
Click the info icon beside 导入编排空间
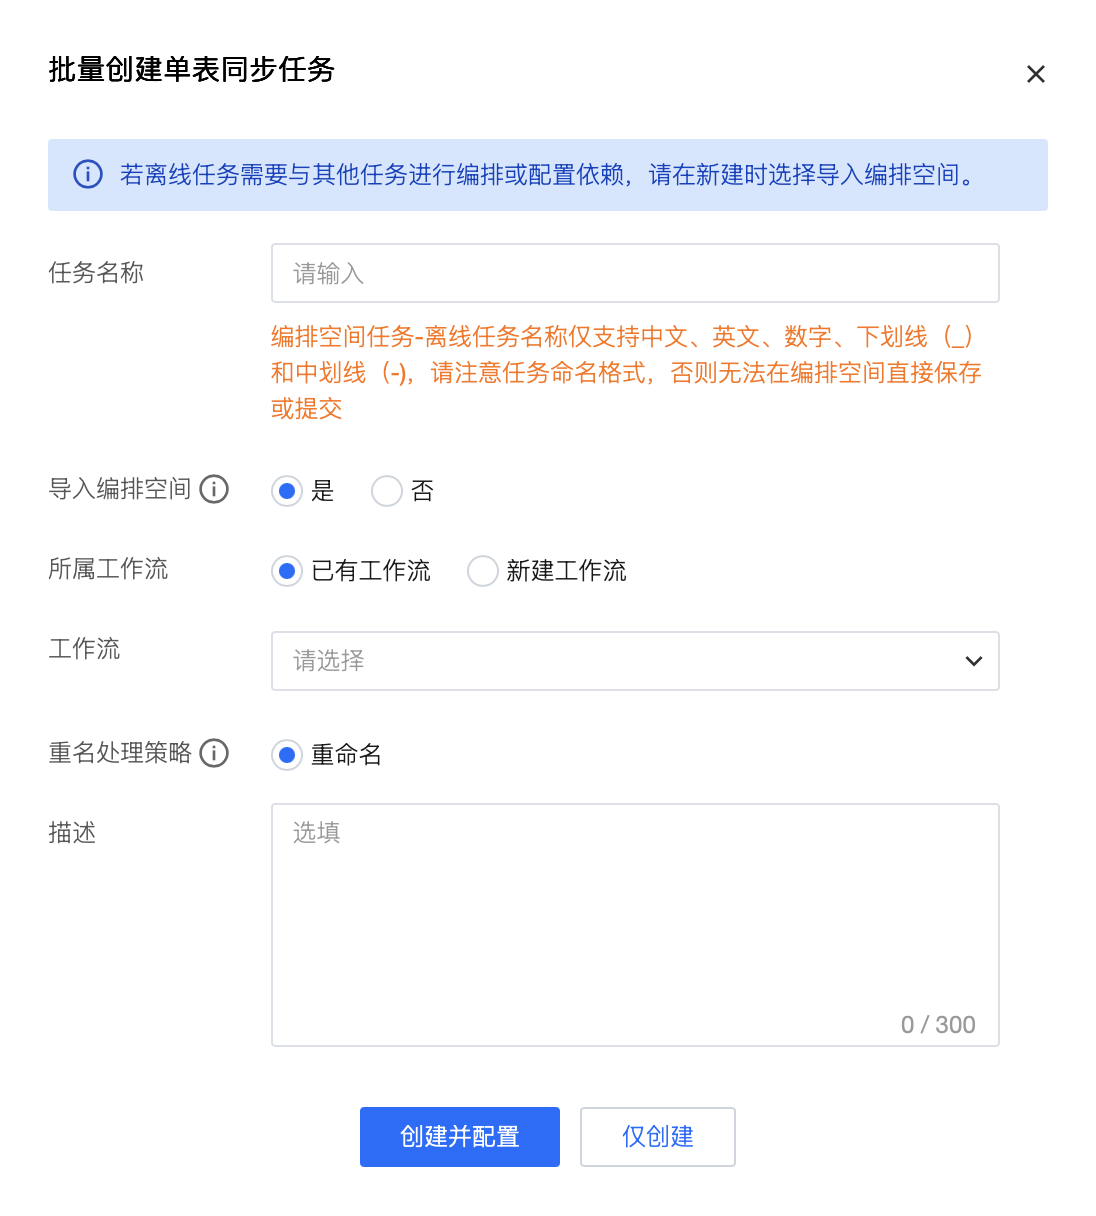(214, 489)
